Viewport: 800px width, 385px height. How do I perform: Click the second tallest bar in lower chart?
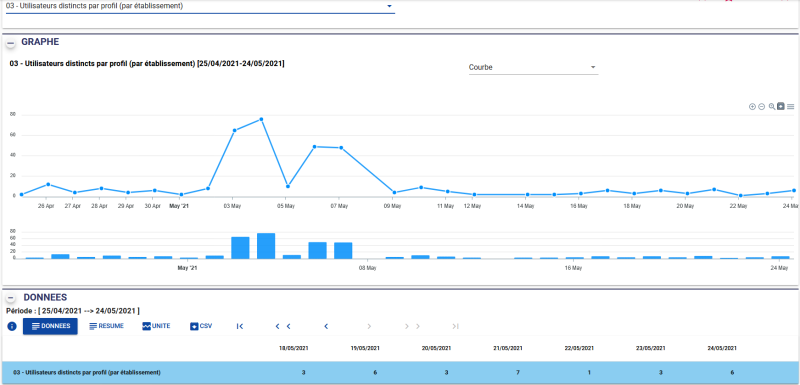pyautogui.click(x=240, y=248)
